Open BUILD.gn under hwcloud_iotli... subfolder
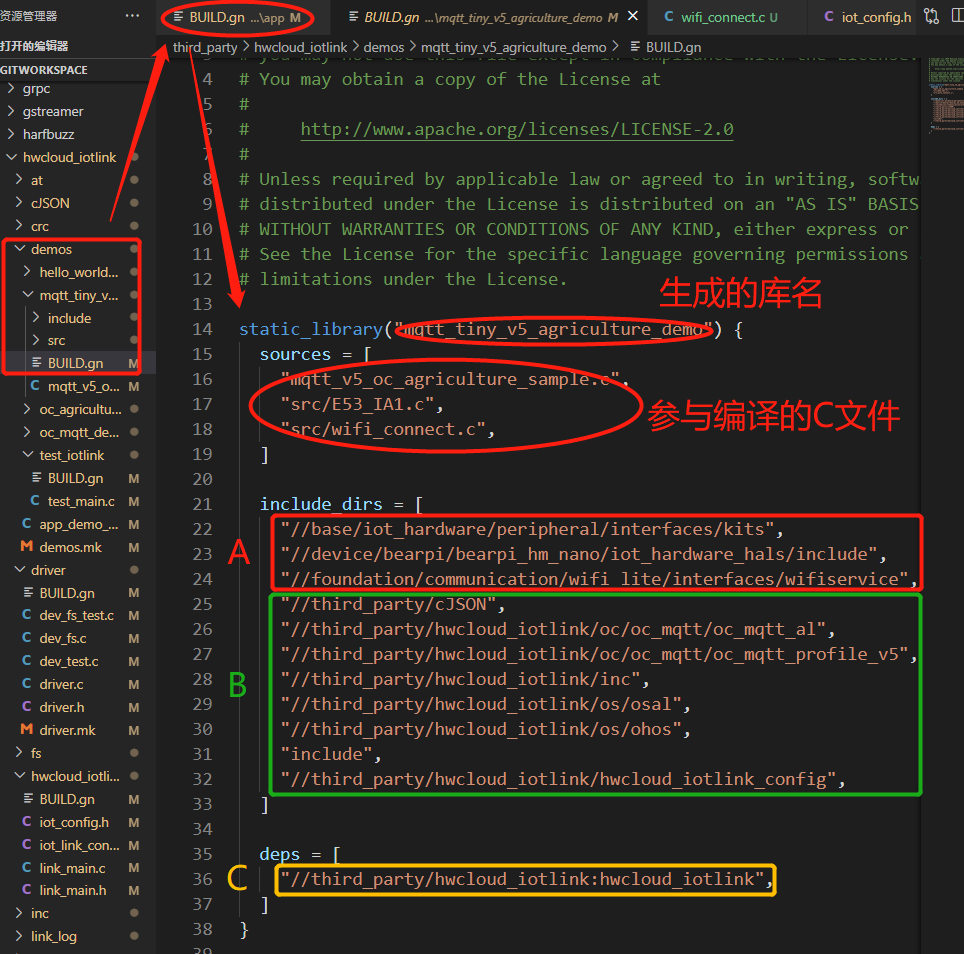The image size is (964, 954). tap(77, 799)
